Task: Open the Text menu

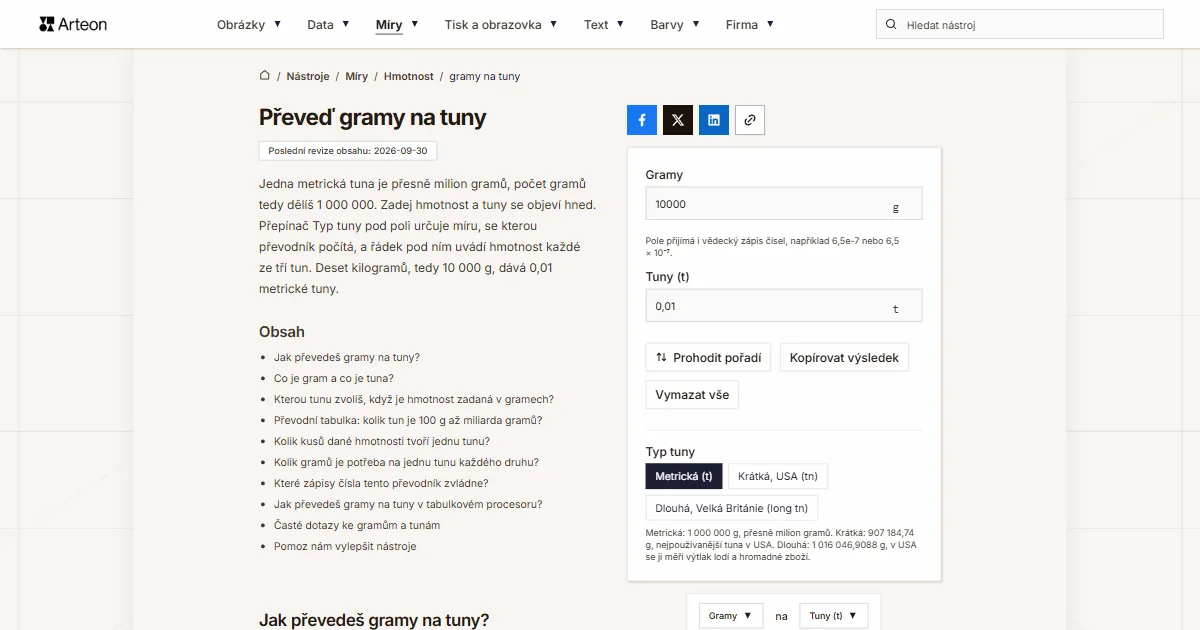Action: coord(604,25)
